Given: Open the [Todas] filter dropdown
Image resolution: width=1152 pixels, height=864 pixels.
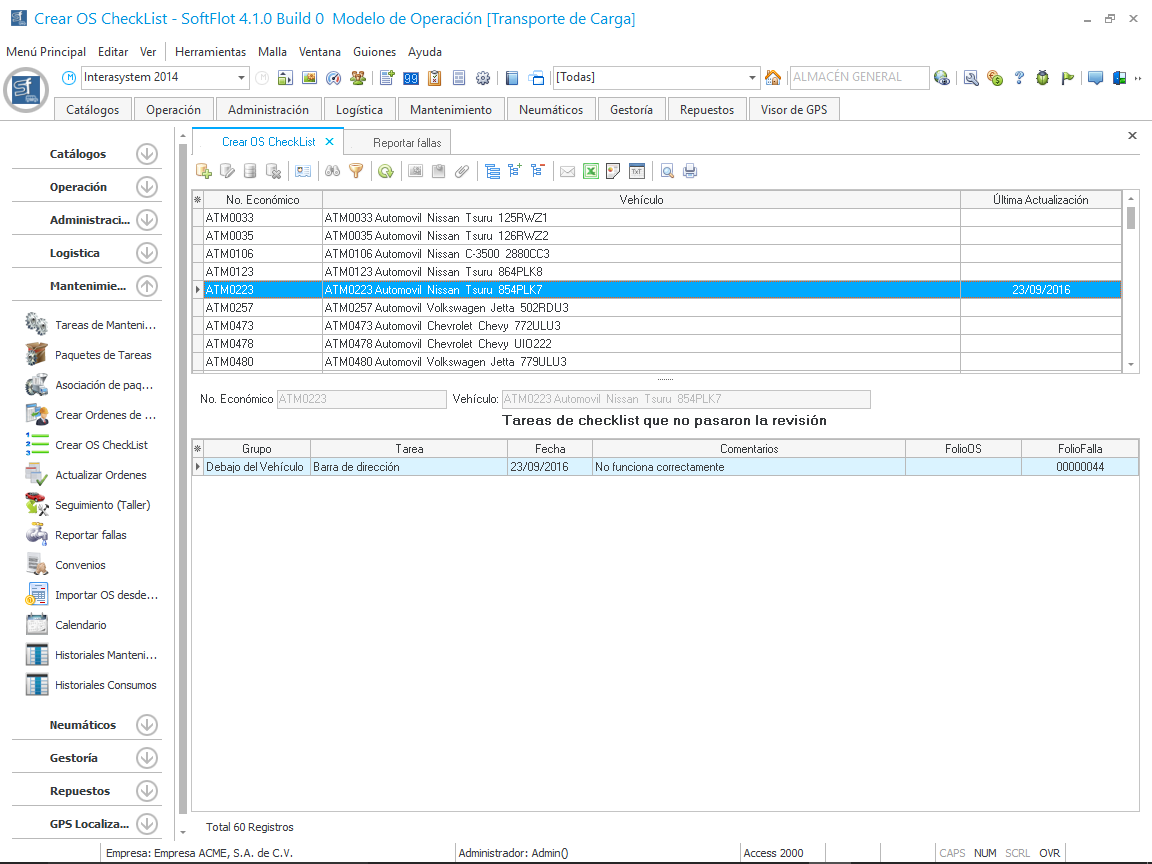Looking at the screenshot, I should [753, 78].
